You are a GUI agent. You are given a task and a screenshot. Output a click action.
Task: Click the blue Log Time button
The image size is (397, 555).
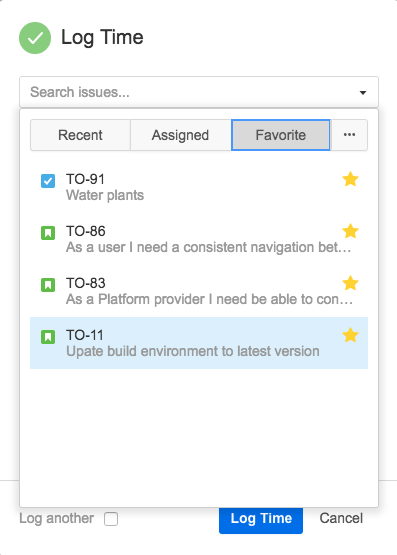point(261,520)
